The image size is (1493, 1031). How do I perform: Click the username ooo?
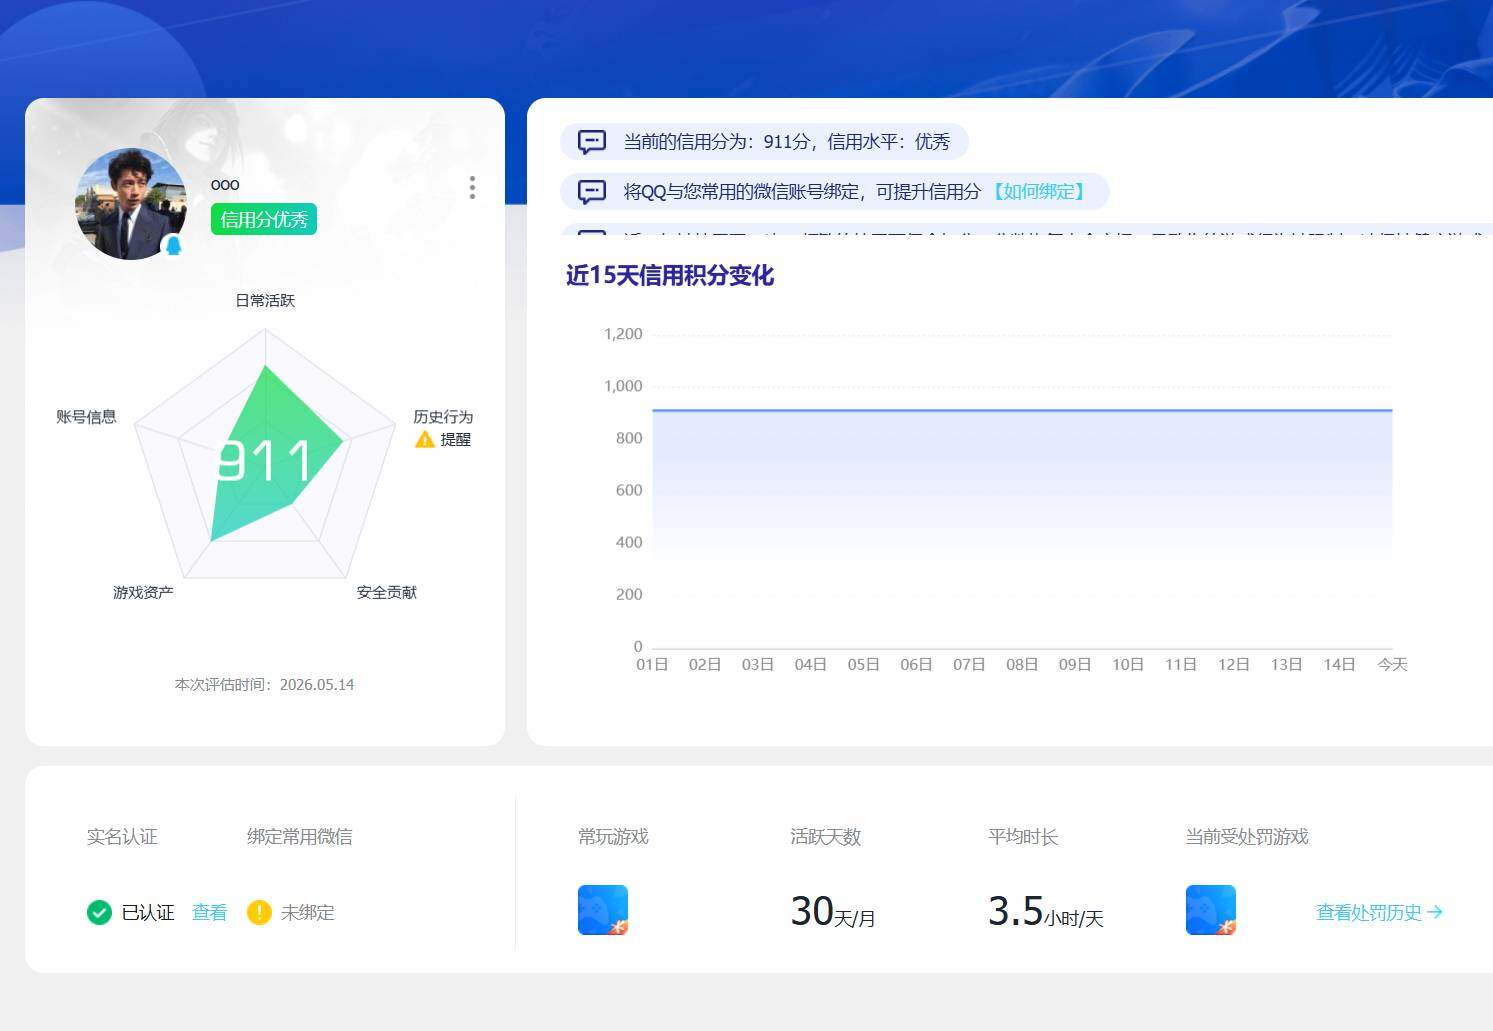click(x=225, y=184)
